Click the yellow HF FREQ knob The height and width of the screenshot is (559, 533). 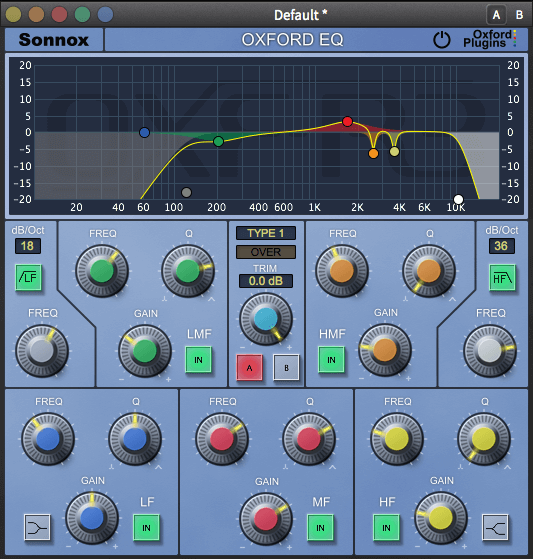click(x=397, y=439)
